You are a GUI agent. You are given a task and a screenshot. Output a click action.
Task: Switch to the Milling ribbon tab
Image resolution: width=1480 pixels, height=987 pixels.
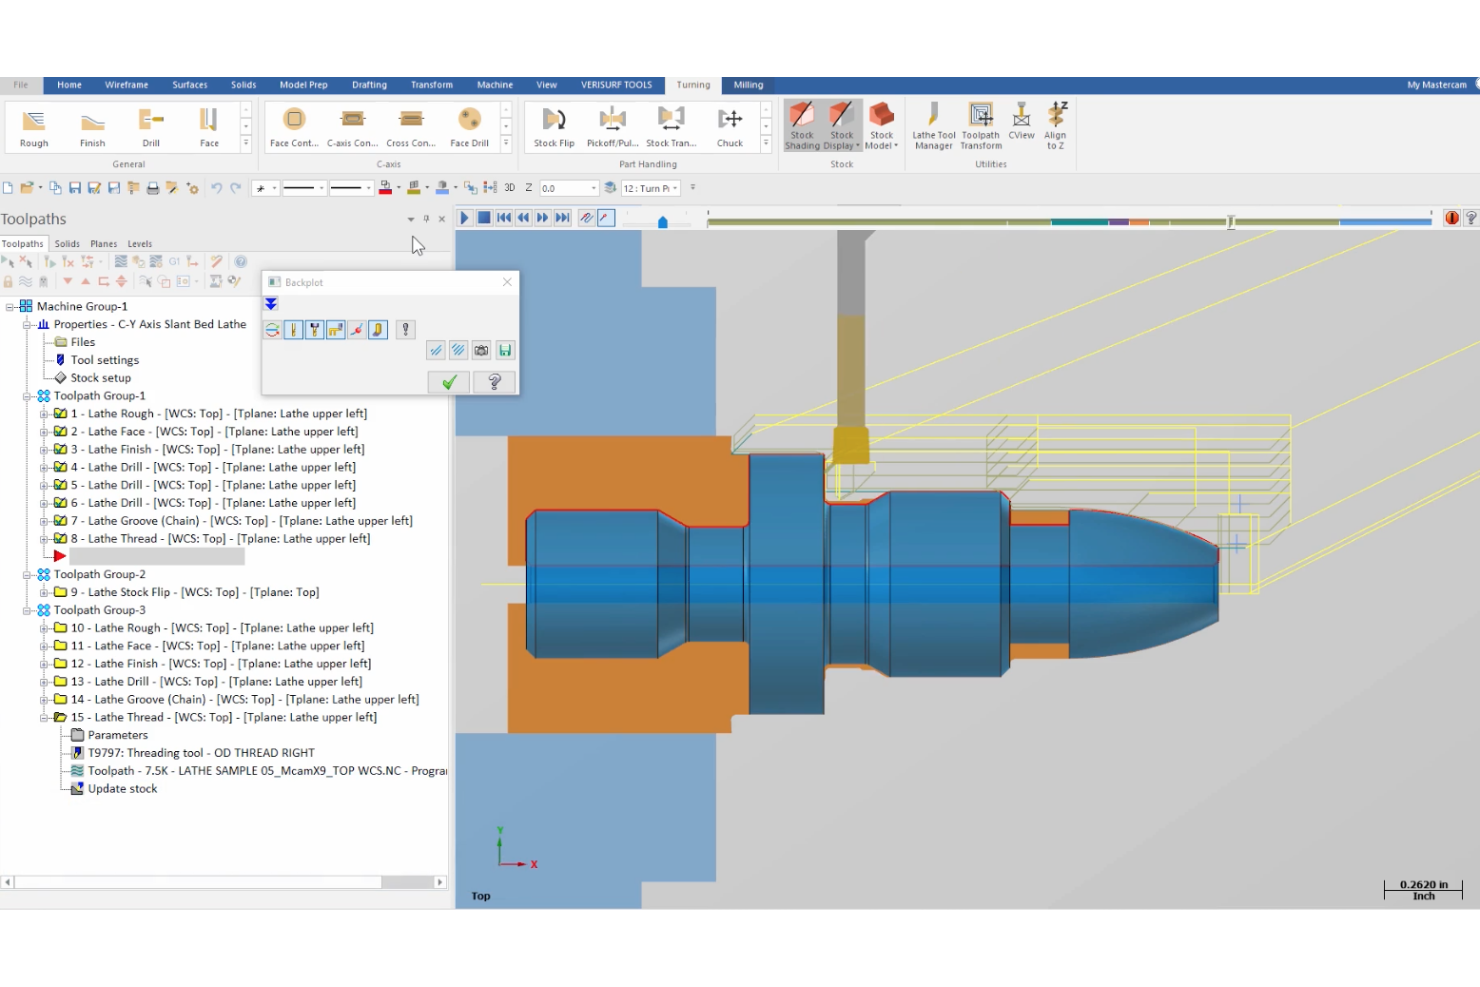[748, 85]
